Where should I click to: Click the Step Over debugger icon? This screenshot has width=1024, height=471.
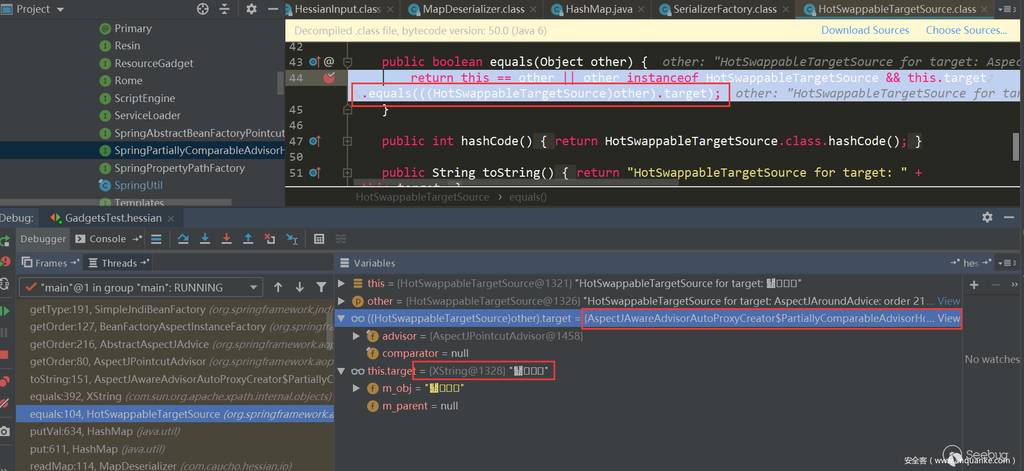coord(182,239)
